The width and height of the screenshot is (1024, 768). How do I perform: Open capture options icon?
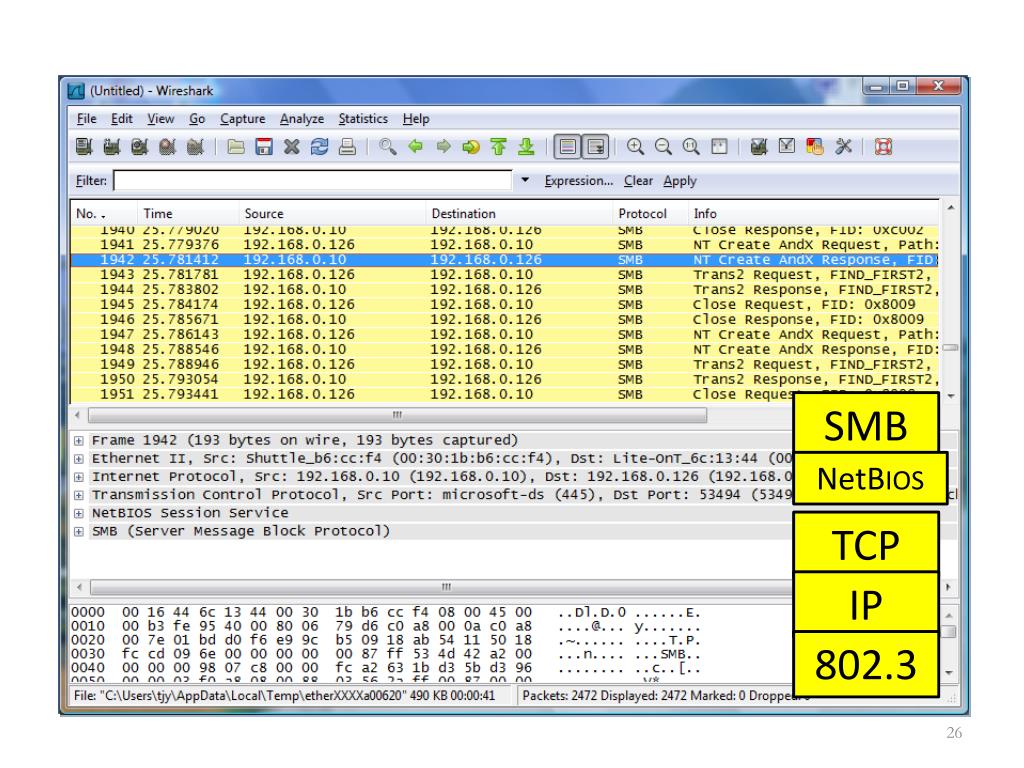tap(112, 146)
